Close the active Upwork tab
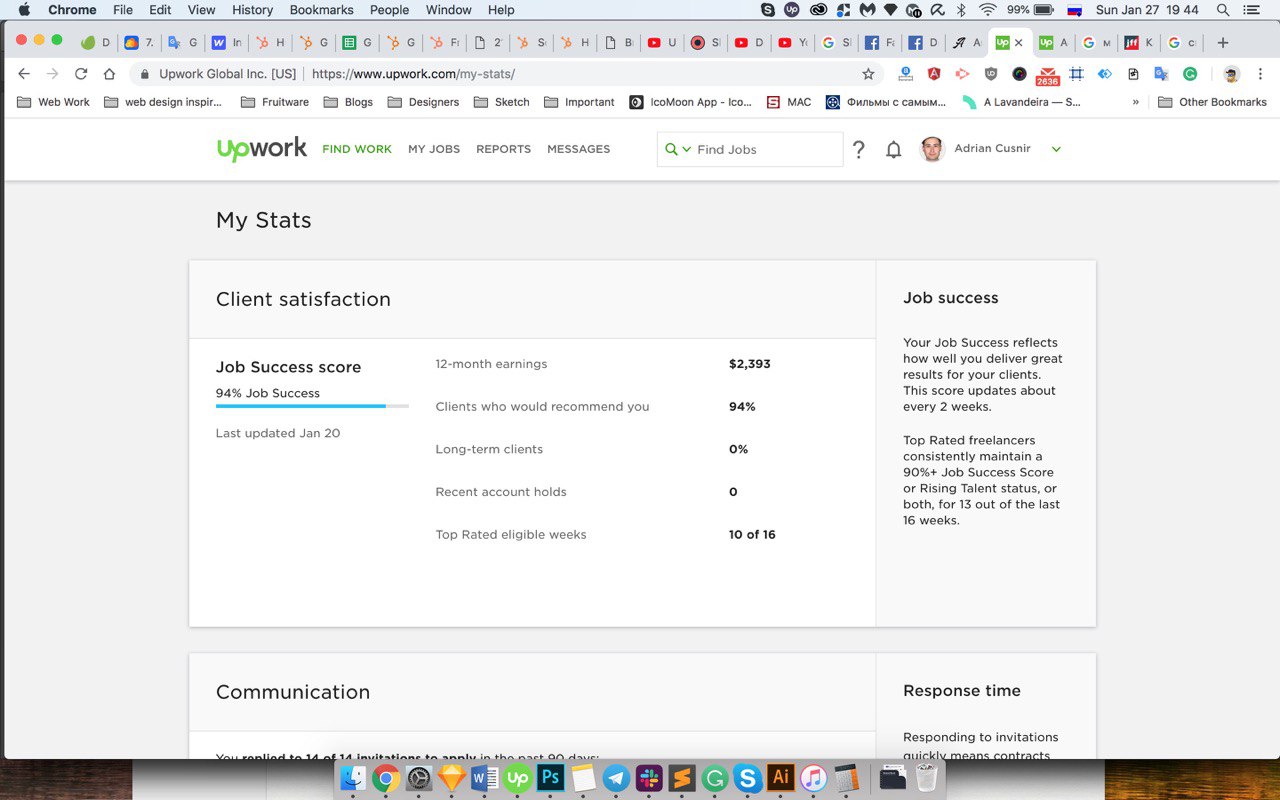Viewport: 1280px width, 800px height. pyautogui.click(x=1018, y=43)
